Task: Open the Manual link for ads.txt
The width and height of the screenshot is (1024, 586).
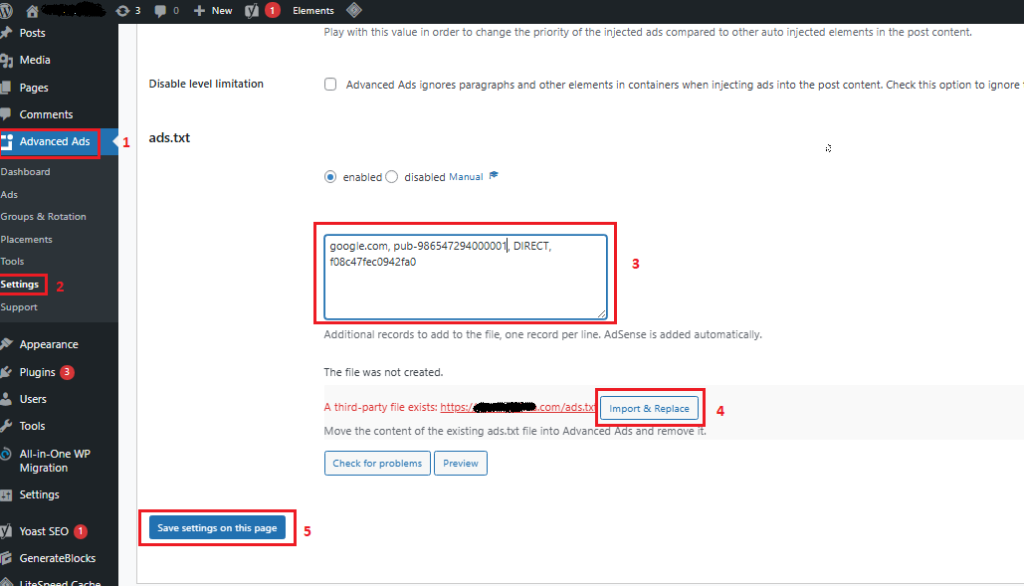Action: click(x=466, y=177)
